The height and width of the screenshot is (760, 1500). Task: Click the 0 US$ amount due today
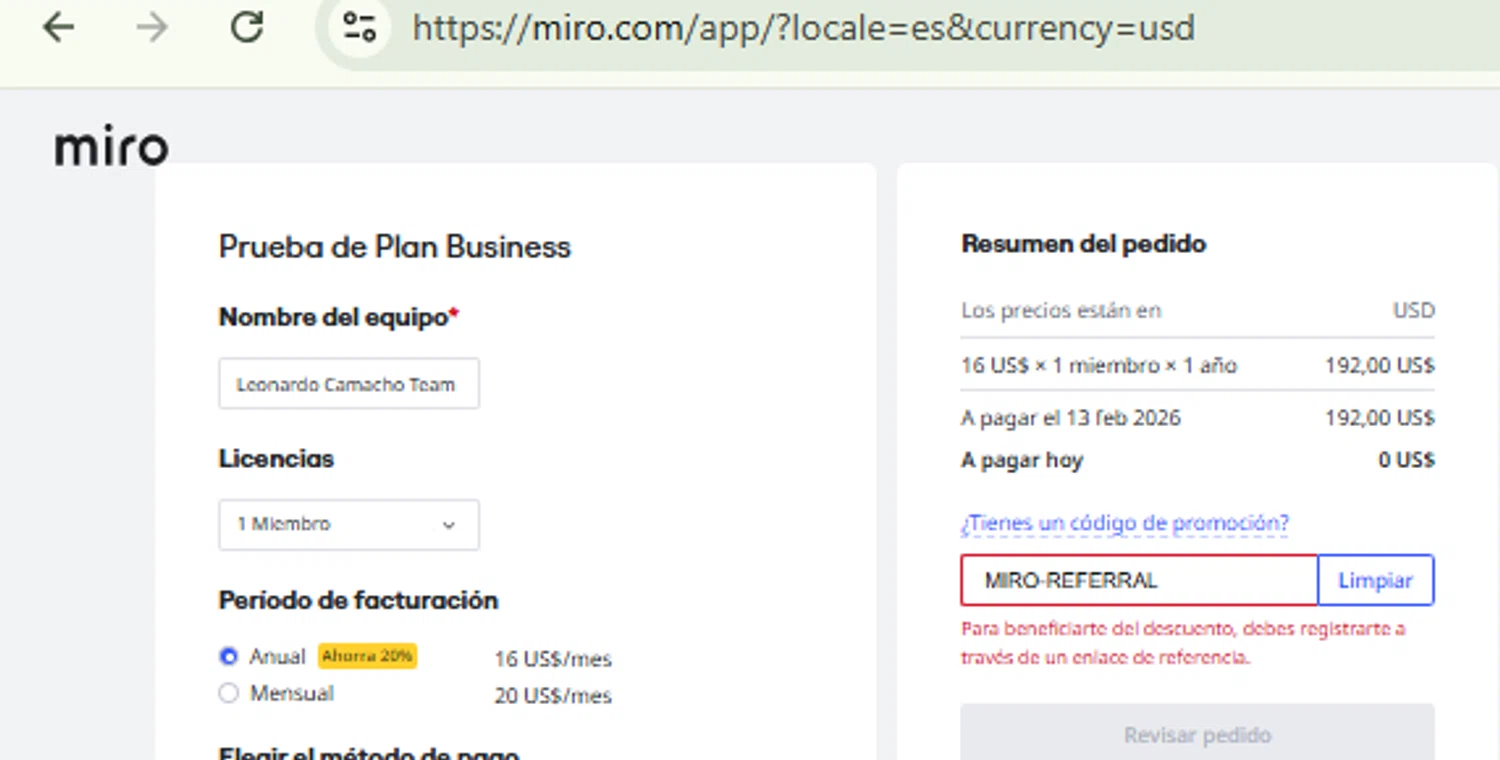coord(1406,460)
